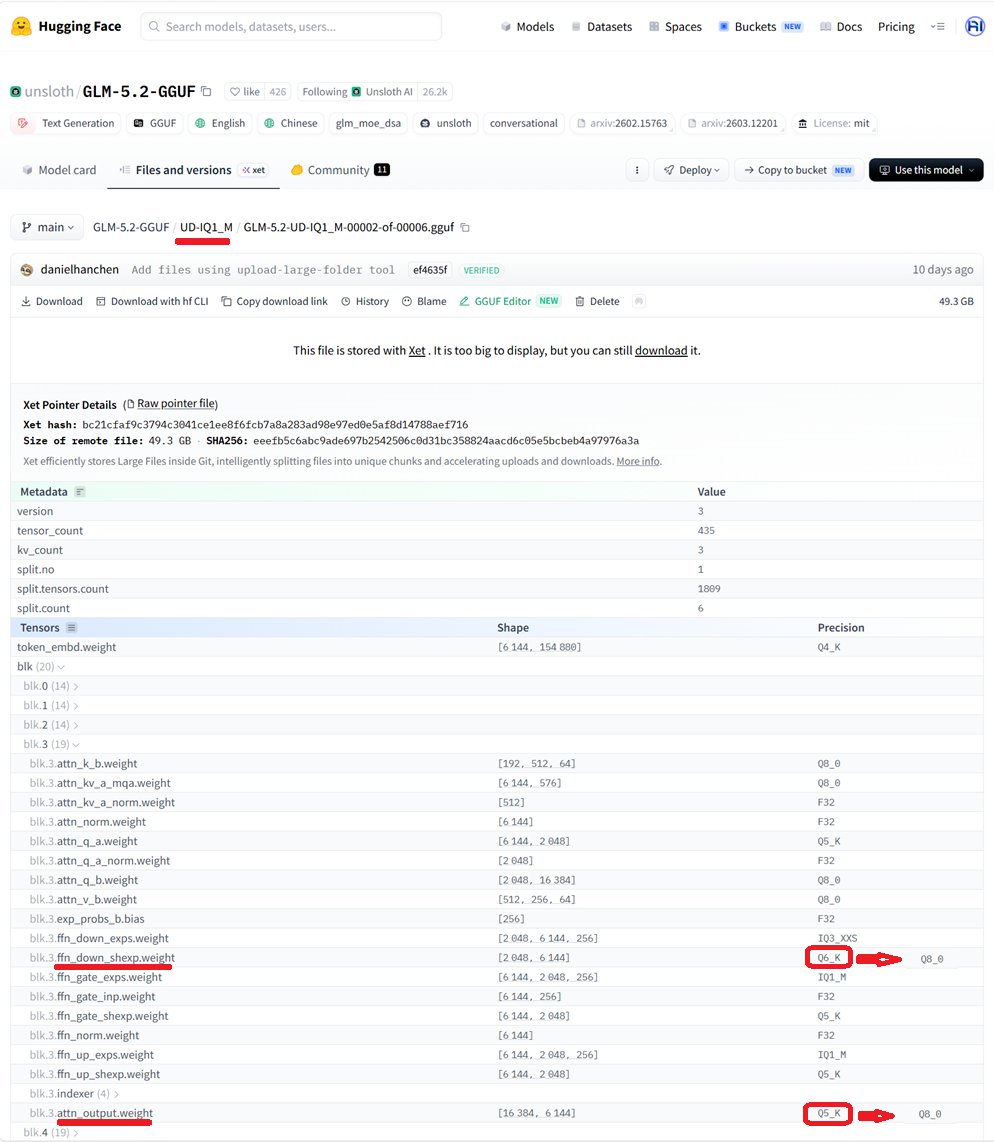Copy file path icon after gguf filename
This screenshot has width=994, height=1142.
(x=465, y=227)
